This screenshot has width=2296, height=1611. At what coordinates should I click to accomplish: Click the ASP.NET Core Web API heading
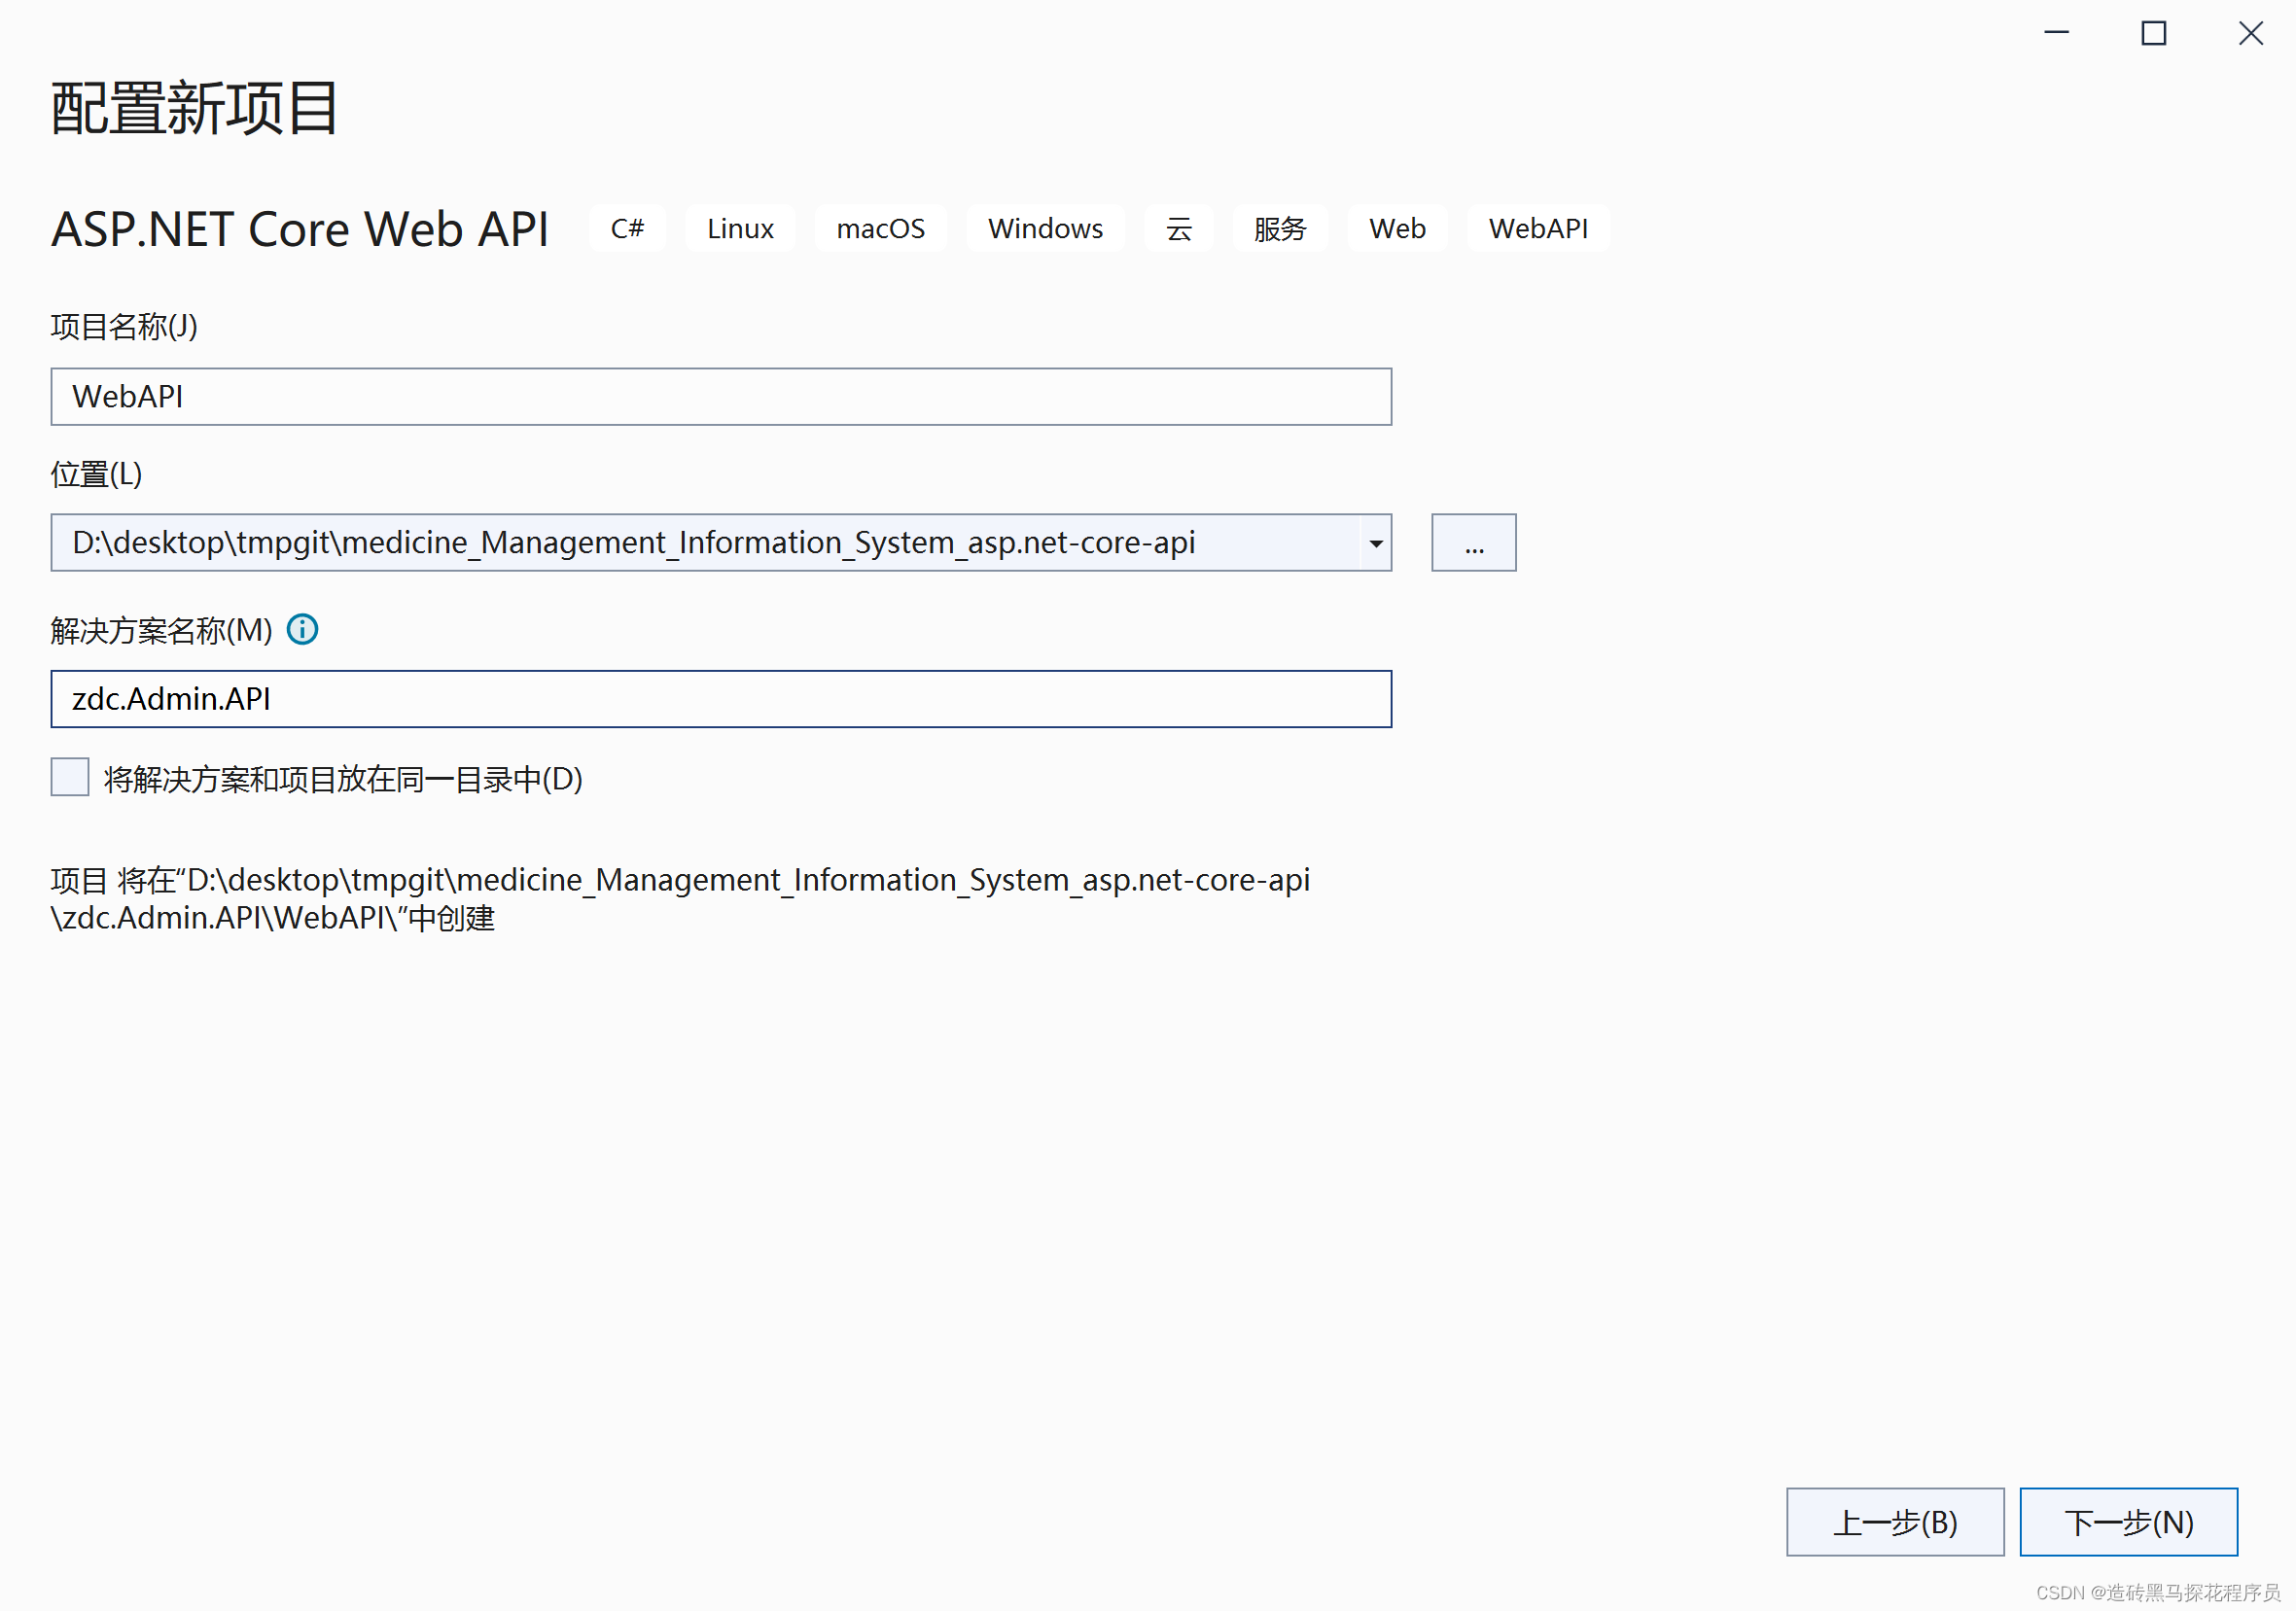coord(298,228)
